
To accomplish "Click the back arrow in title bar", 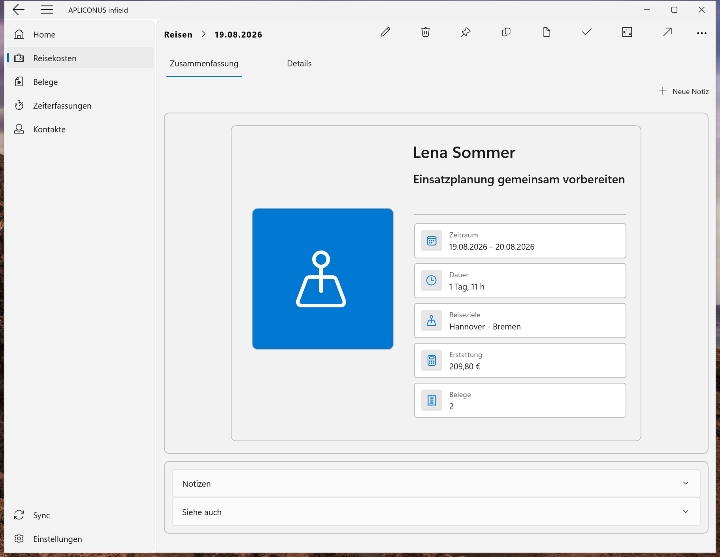I will 18,9.
